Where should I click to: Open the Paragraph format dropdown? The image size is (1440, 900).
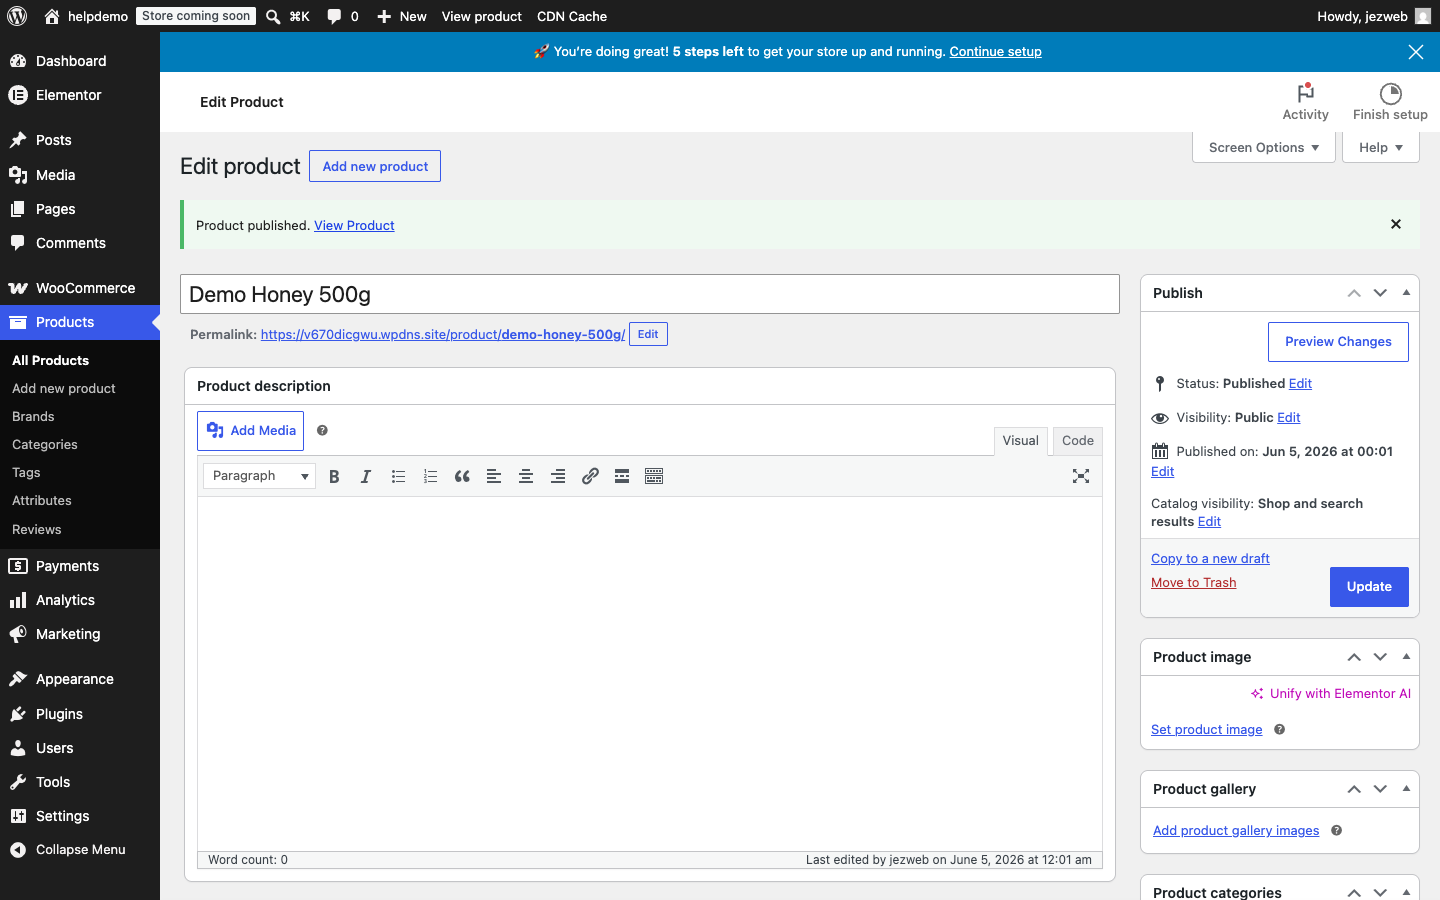click(x=260, y=476)
